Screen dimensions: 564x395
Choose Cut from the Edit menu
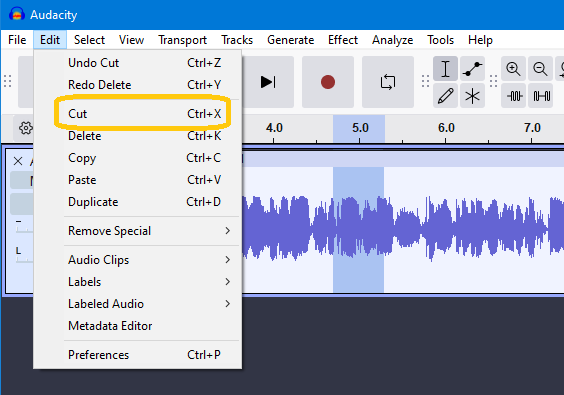(x=137, y=114)
